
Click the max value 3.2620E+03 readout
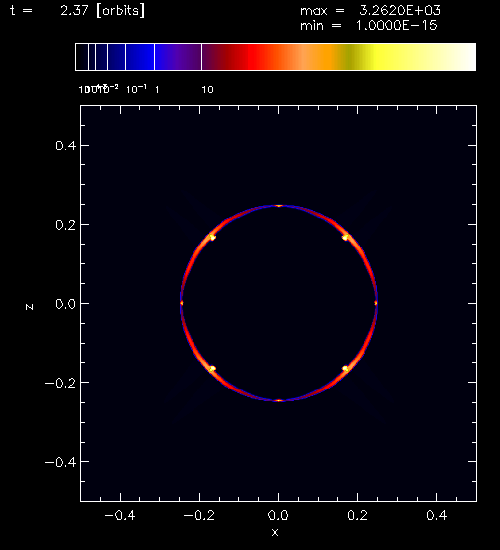tap(400, 11)
